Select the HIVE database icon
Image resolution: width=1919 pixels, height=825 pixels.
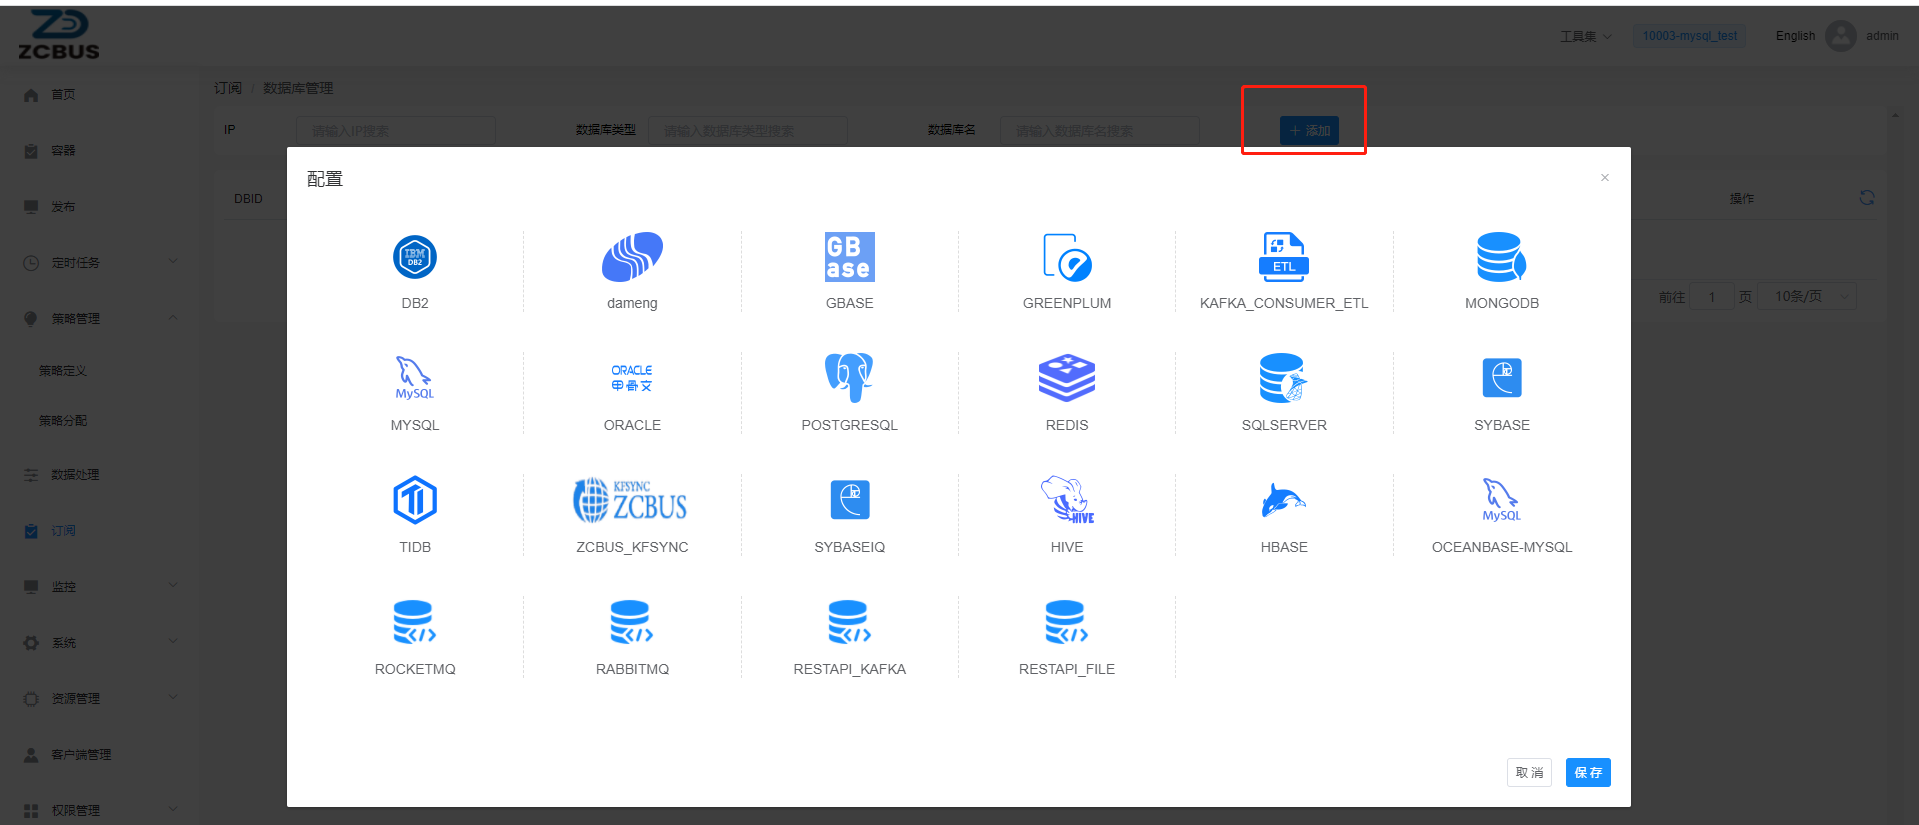point(1066,501)
